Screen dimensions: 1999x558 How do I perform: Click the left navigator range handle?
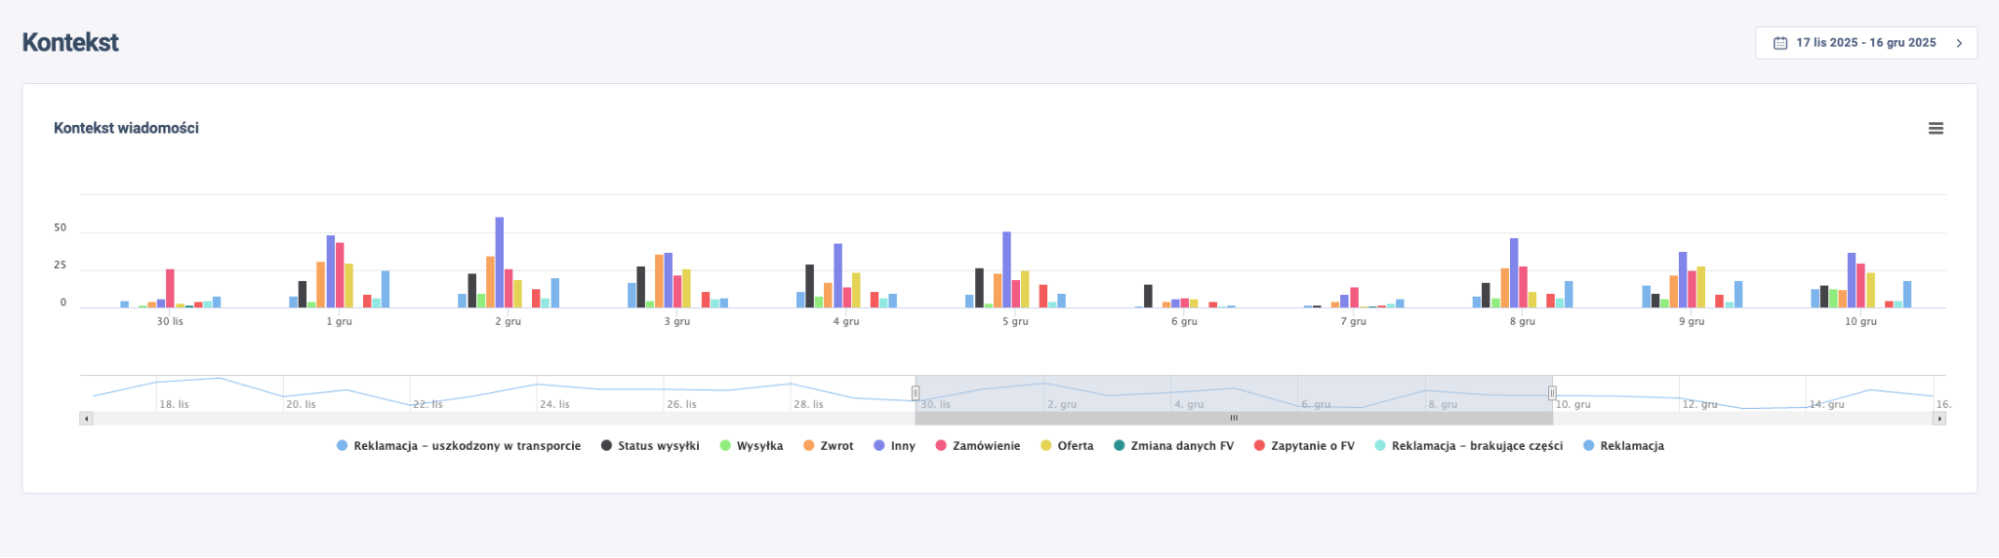coord(915,393)
